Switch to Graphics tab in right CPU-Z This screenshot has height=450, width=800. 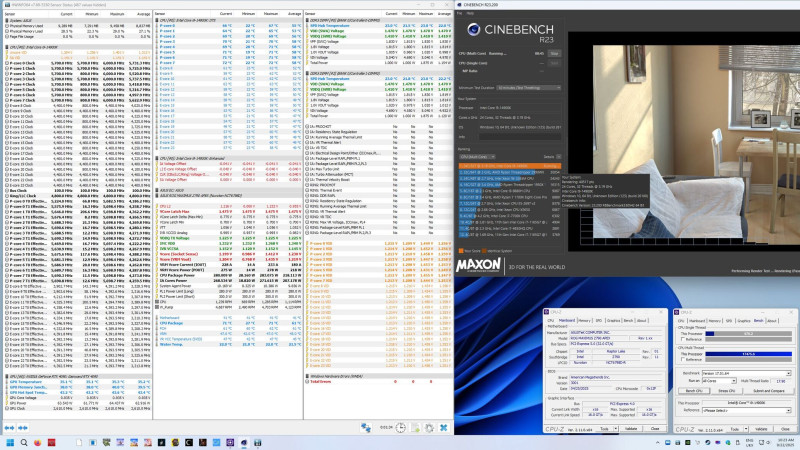coord(743,320)
